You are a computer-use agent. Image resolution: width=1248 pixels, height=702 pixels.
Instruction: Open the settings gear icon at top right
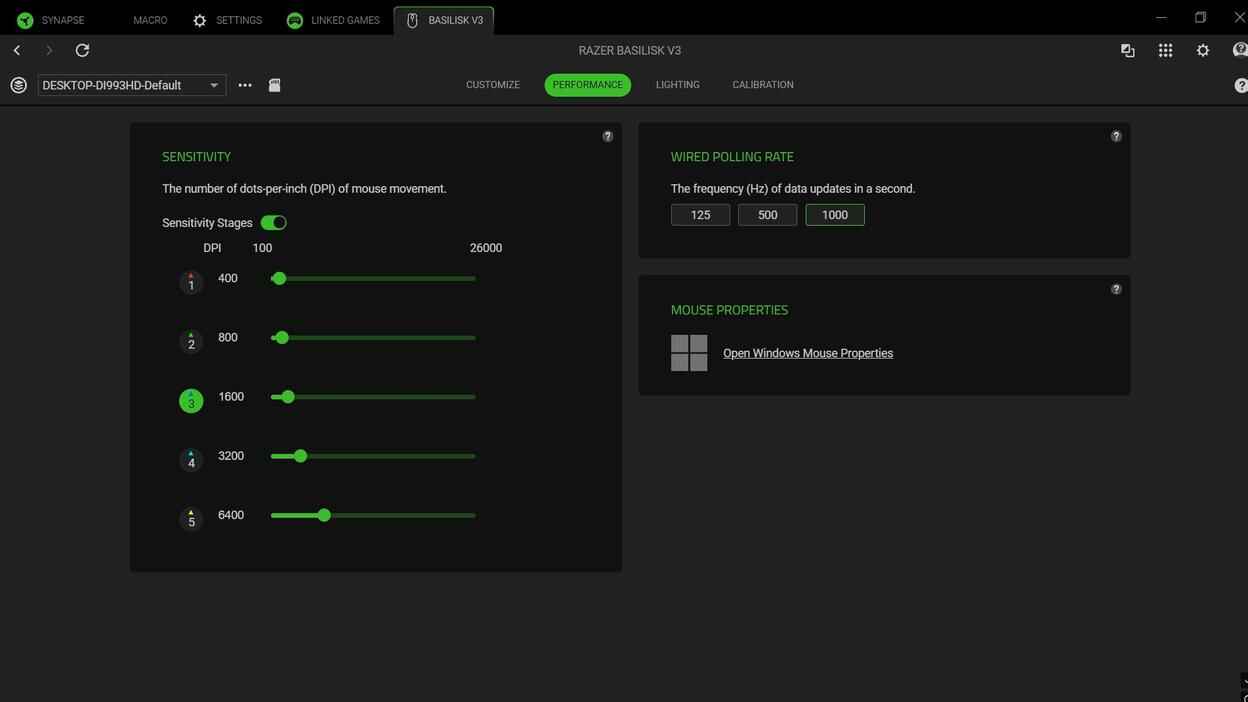(1203, 50)
